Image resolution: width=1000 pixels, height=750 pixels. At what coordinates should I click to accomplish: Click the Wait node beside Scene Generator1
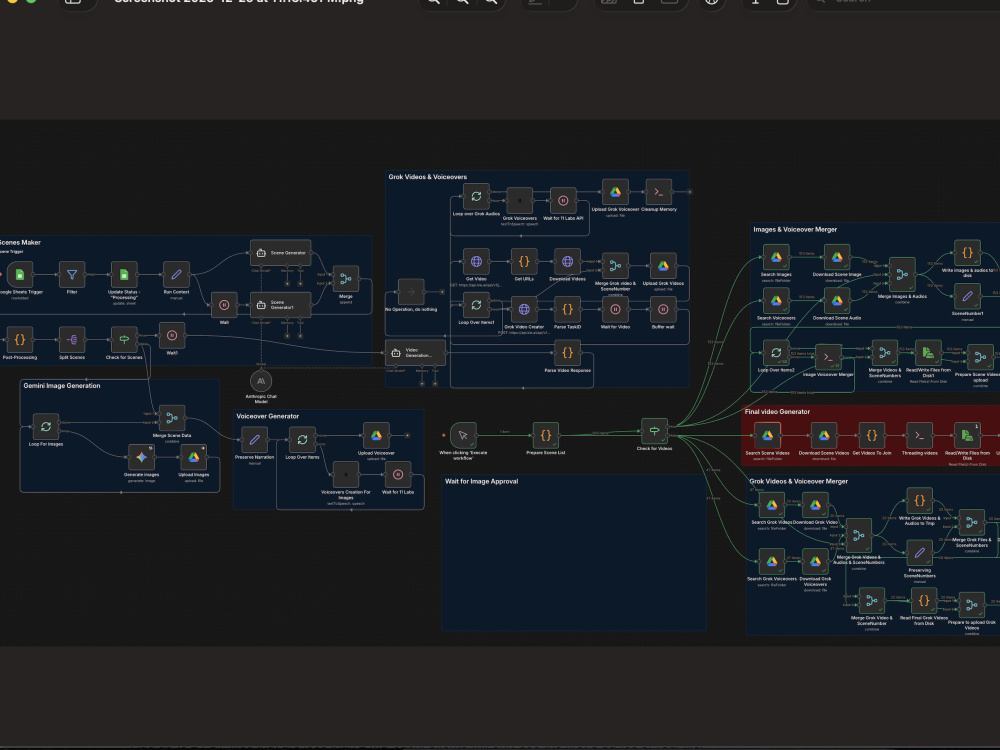pos(224,305)
